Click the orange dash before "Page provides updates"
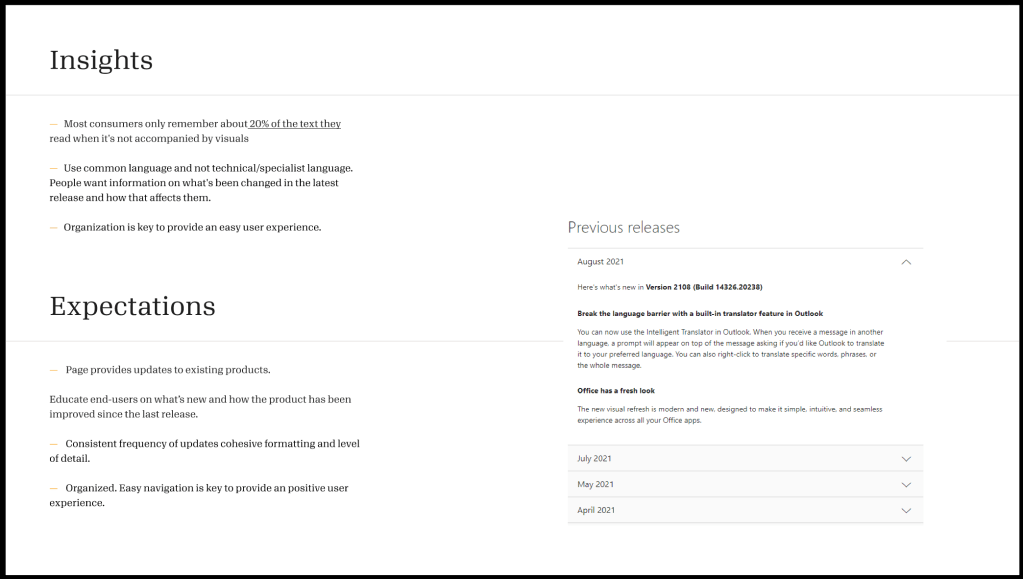The image size is (1023, 579). (x=54, y=370)
